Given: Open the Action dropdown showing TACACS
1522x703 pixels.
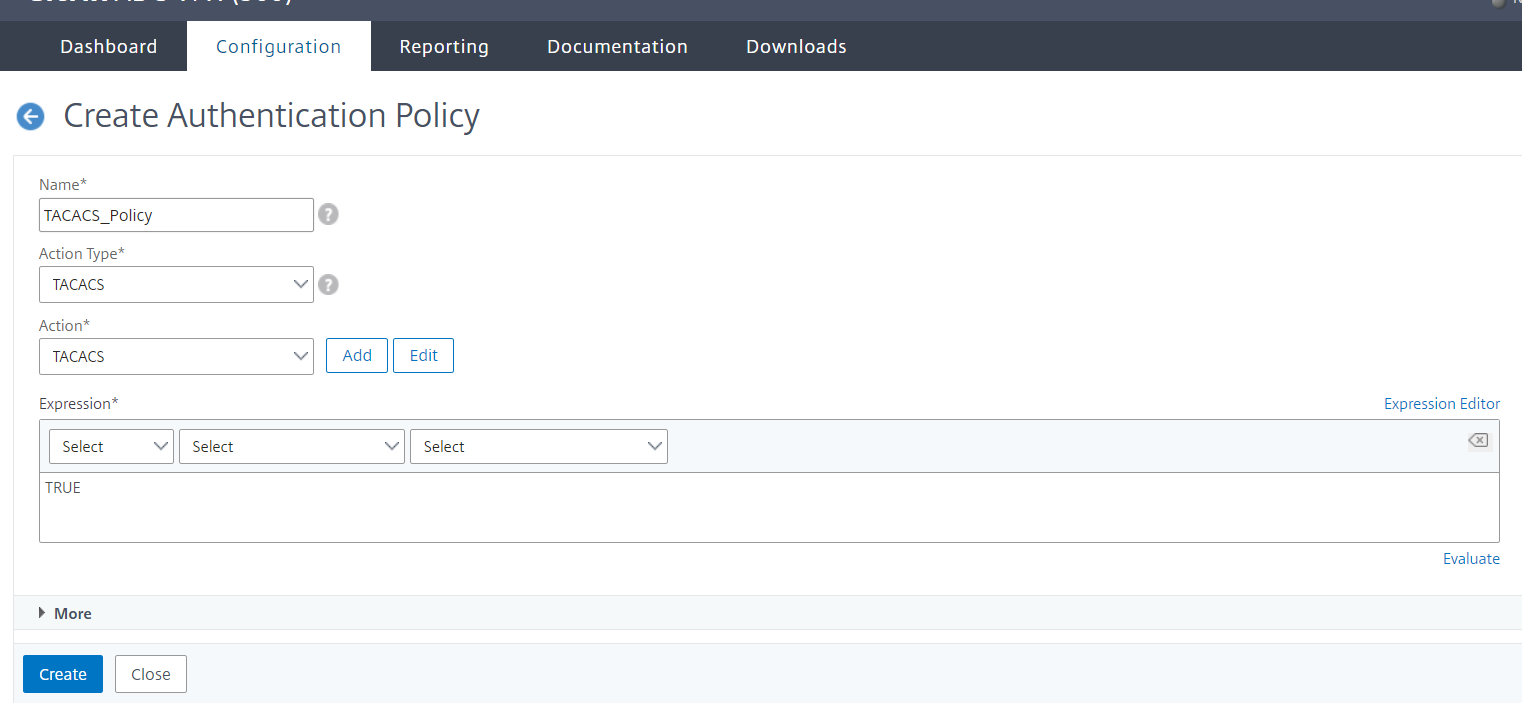Looking at the screenshot, I should 176,356.
